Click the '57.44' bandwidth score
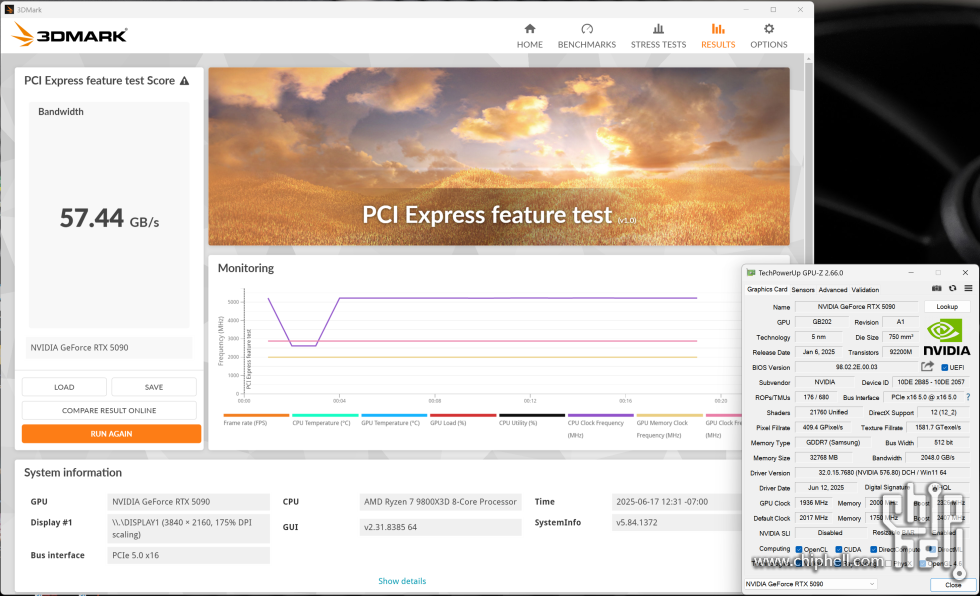 (92, 219)
